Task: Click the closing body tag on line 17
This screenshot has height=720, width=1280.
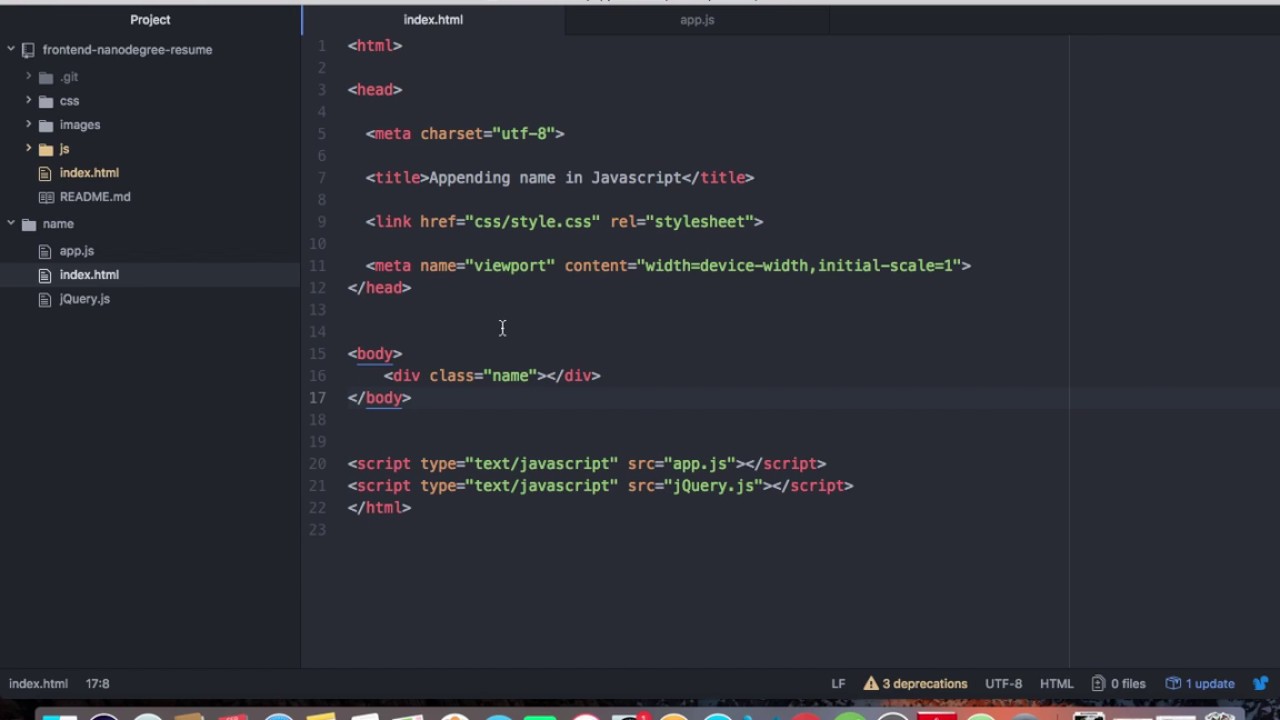Action: (x=379, y=398)
